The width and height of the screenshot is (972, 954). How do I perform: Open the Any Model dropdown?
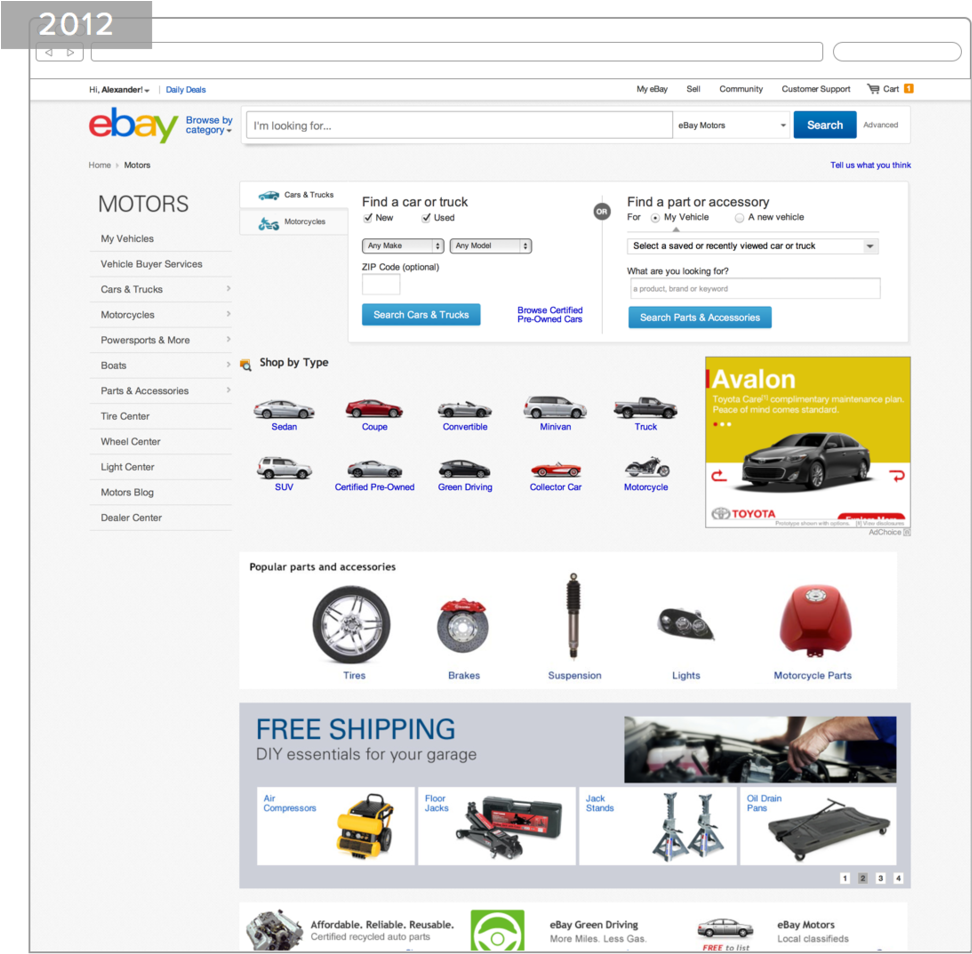coord(490,245)
